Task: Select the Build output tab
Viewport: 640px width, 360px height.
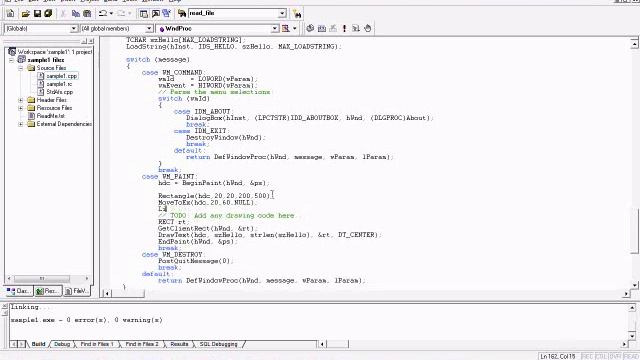Action: coord(38,344)
